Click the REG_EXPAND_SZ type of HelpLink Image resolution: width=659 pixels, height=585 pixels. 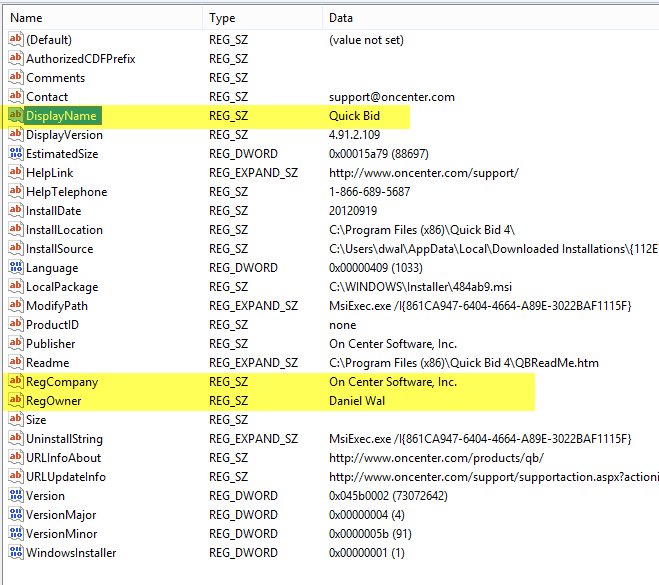[x=253, y=173]
